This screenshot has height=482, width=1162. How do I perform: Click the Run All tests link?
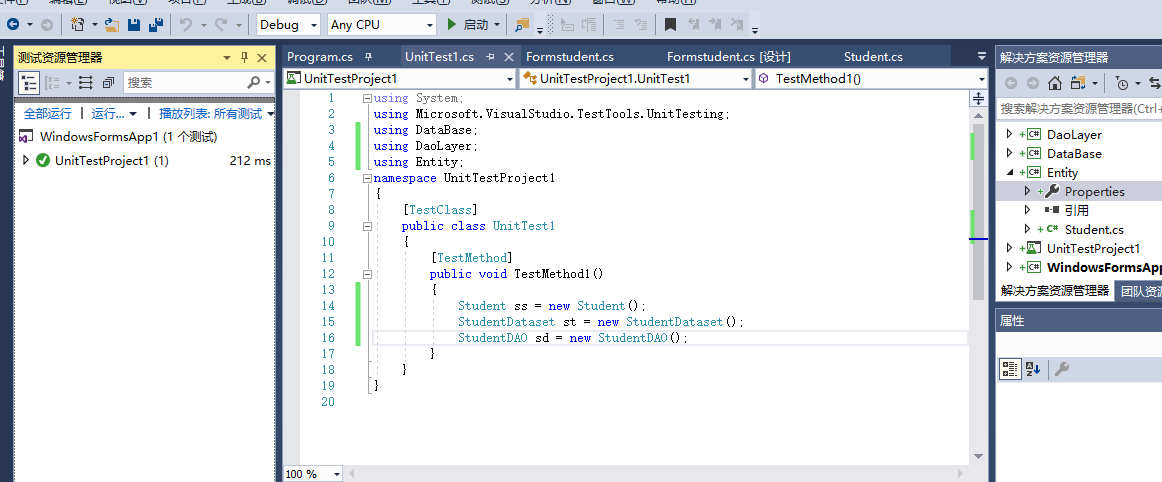click(x=47, y=113)
